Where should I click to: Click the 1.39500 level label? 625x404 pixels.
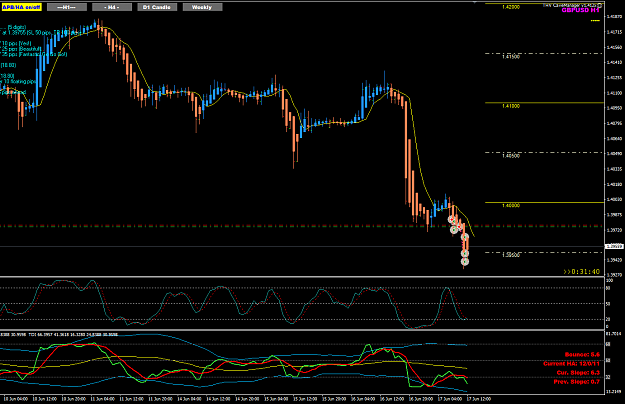(511, 255)
